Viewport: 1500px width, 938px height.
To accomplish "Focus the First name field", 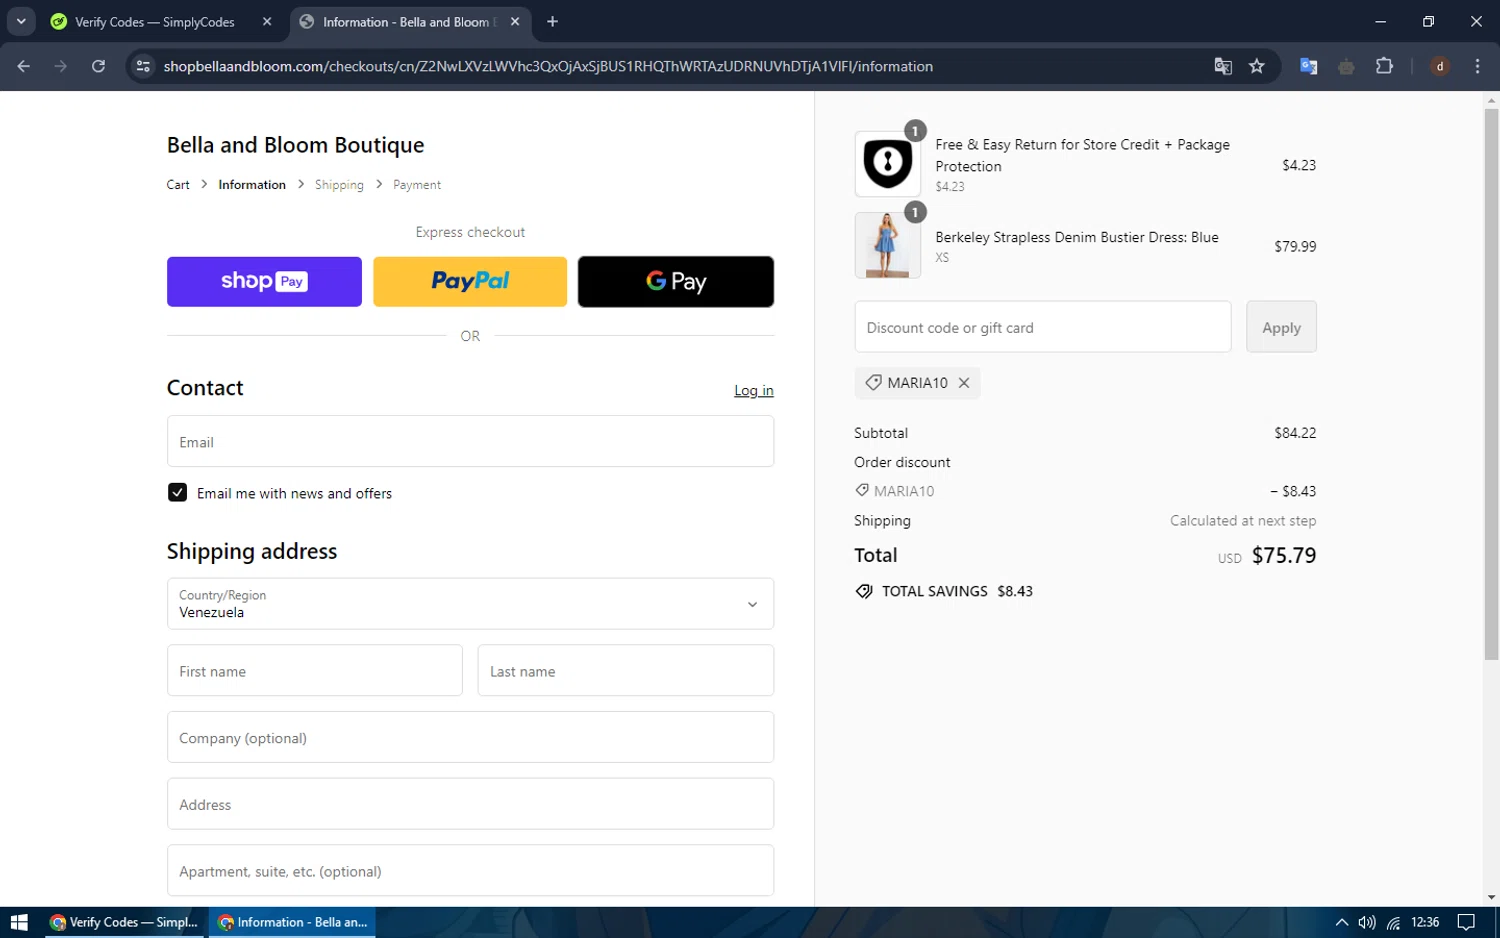I will [x=315, y=671].
